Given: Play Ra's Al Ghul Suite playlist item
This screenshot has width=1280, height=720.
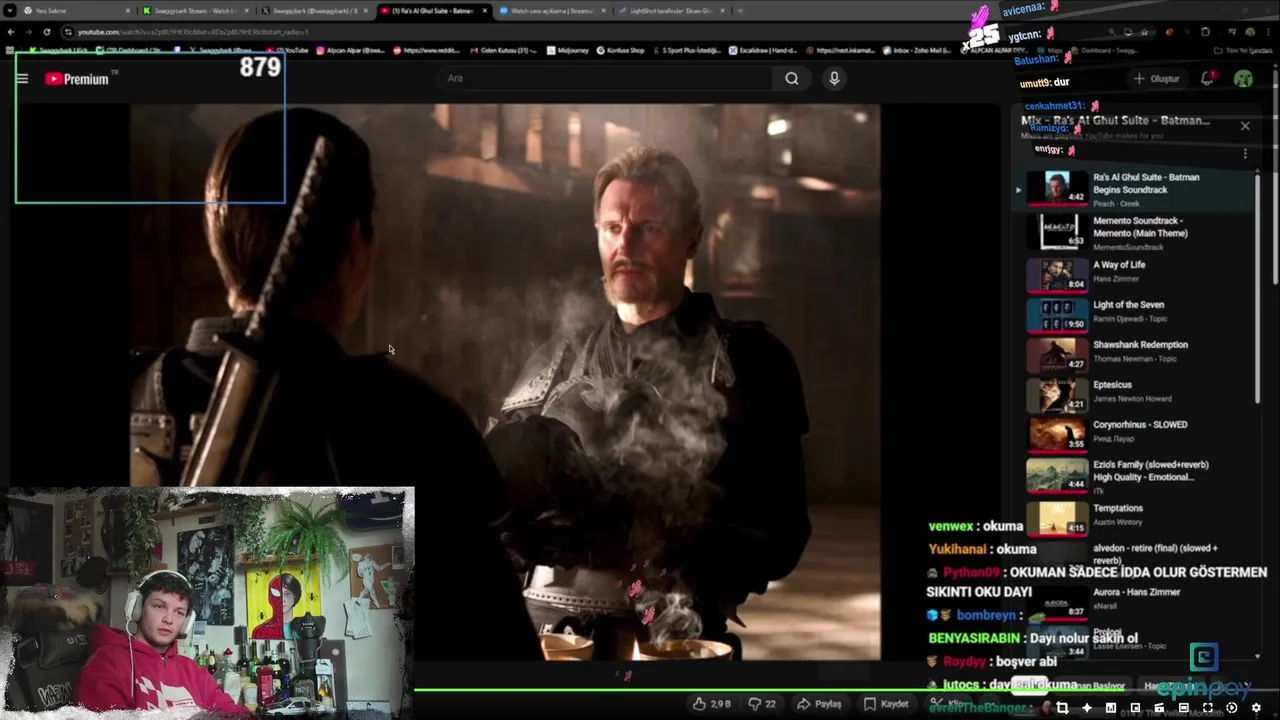Looking at the screenshot, I should tap(1134, 189).
